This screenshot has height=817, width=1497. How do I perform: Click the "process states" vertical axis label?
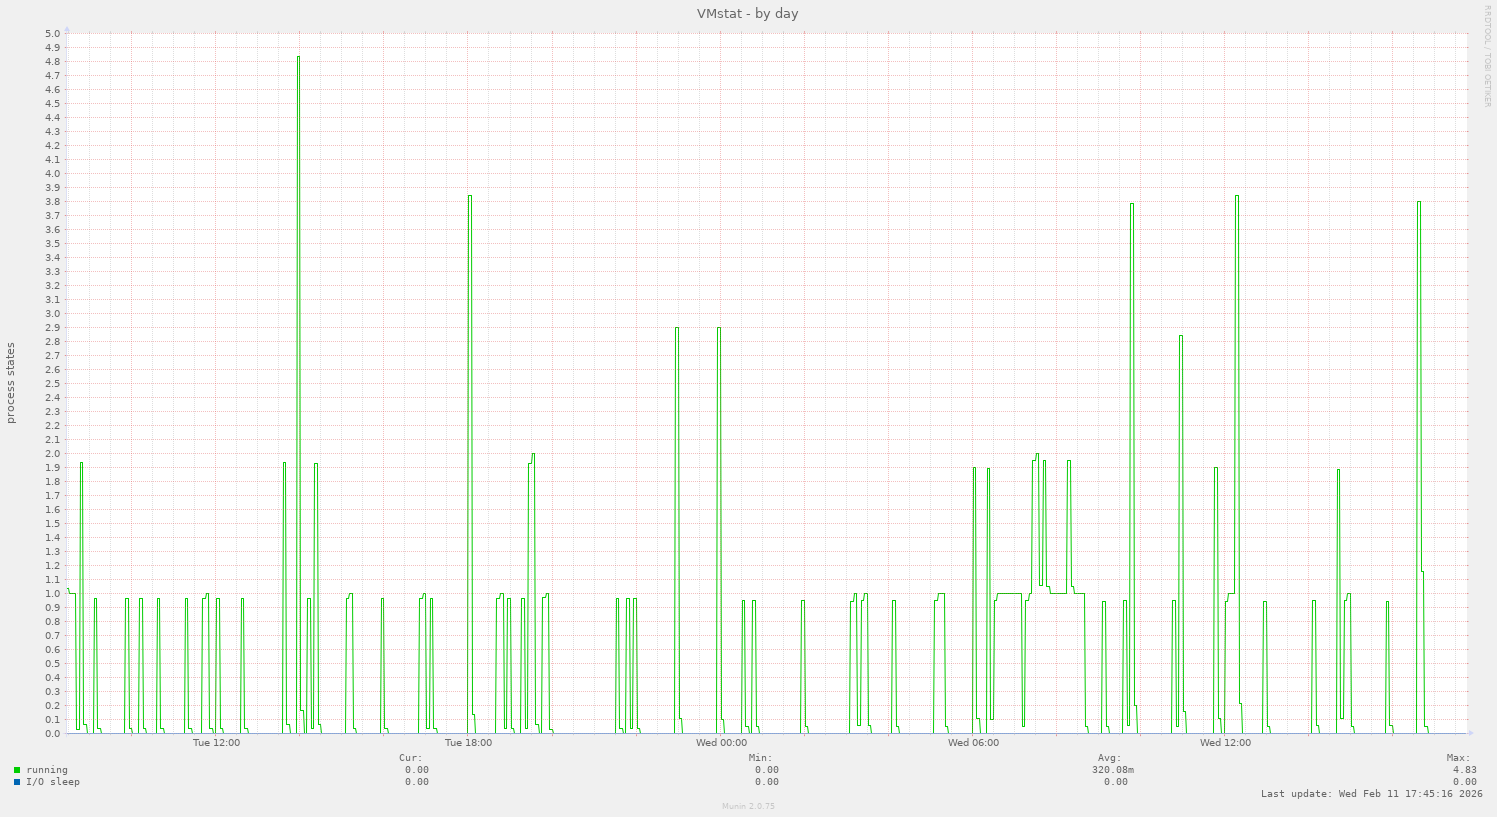(11, 383)
